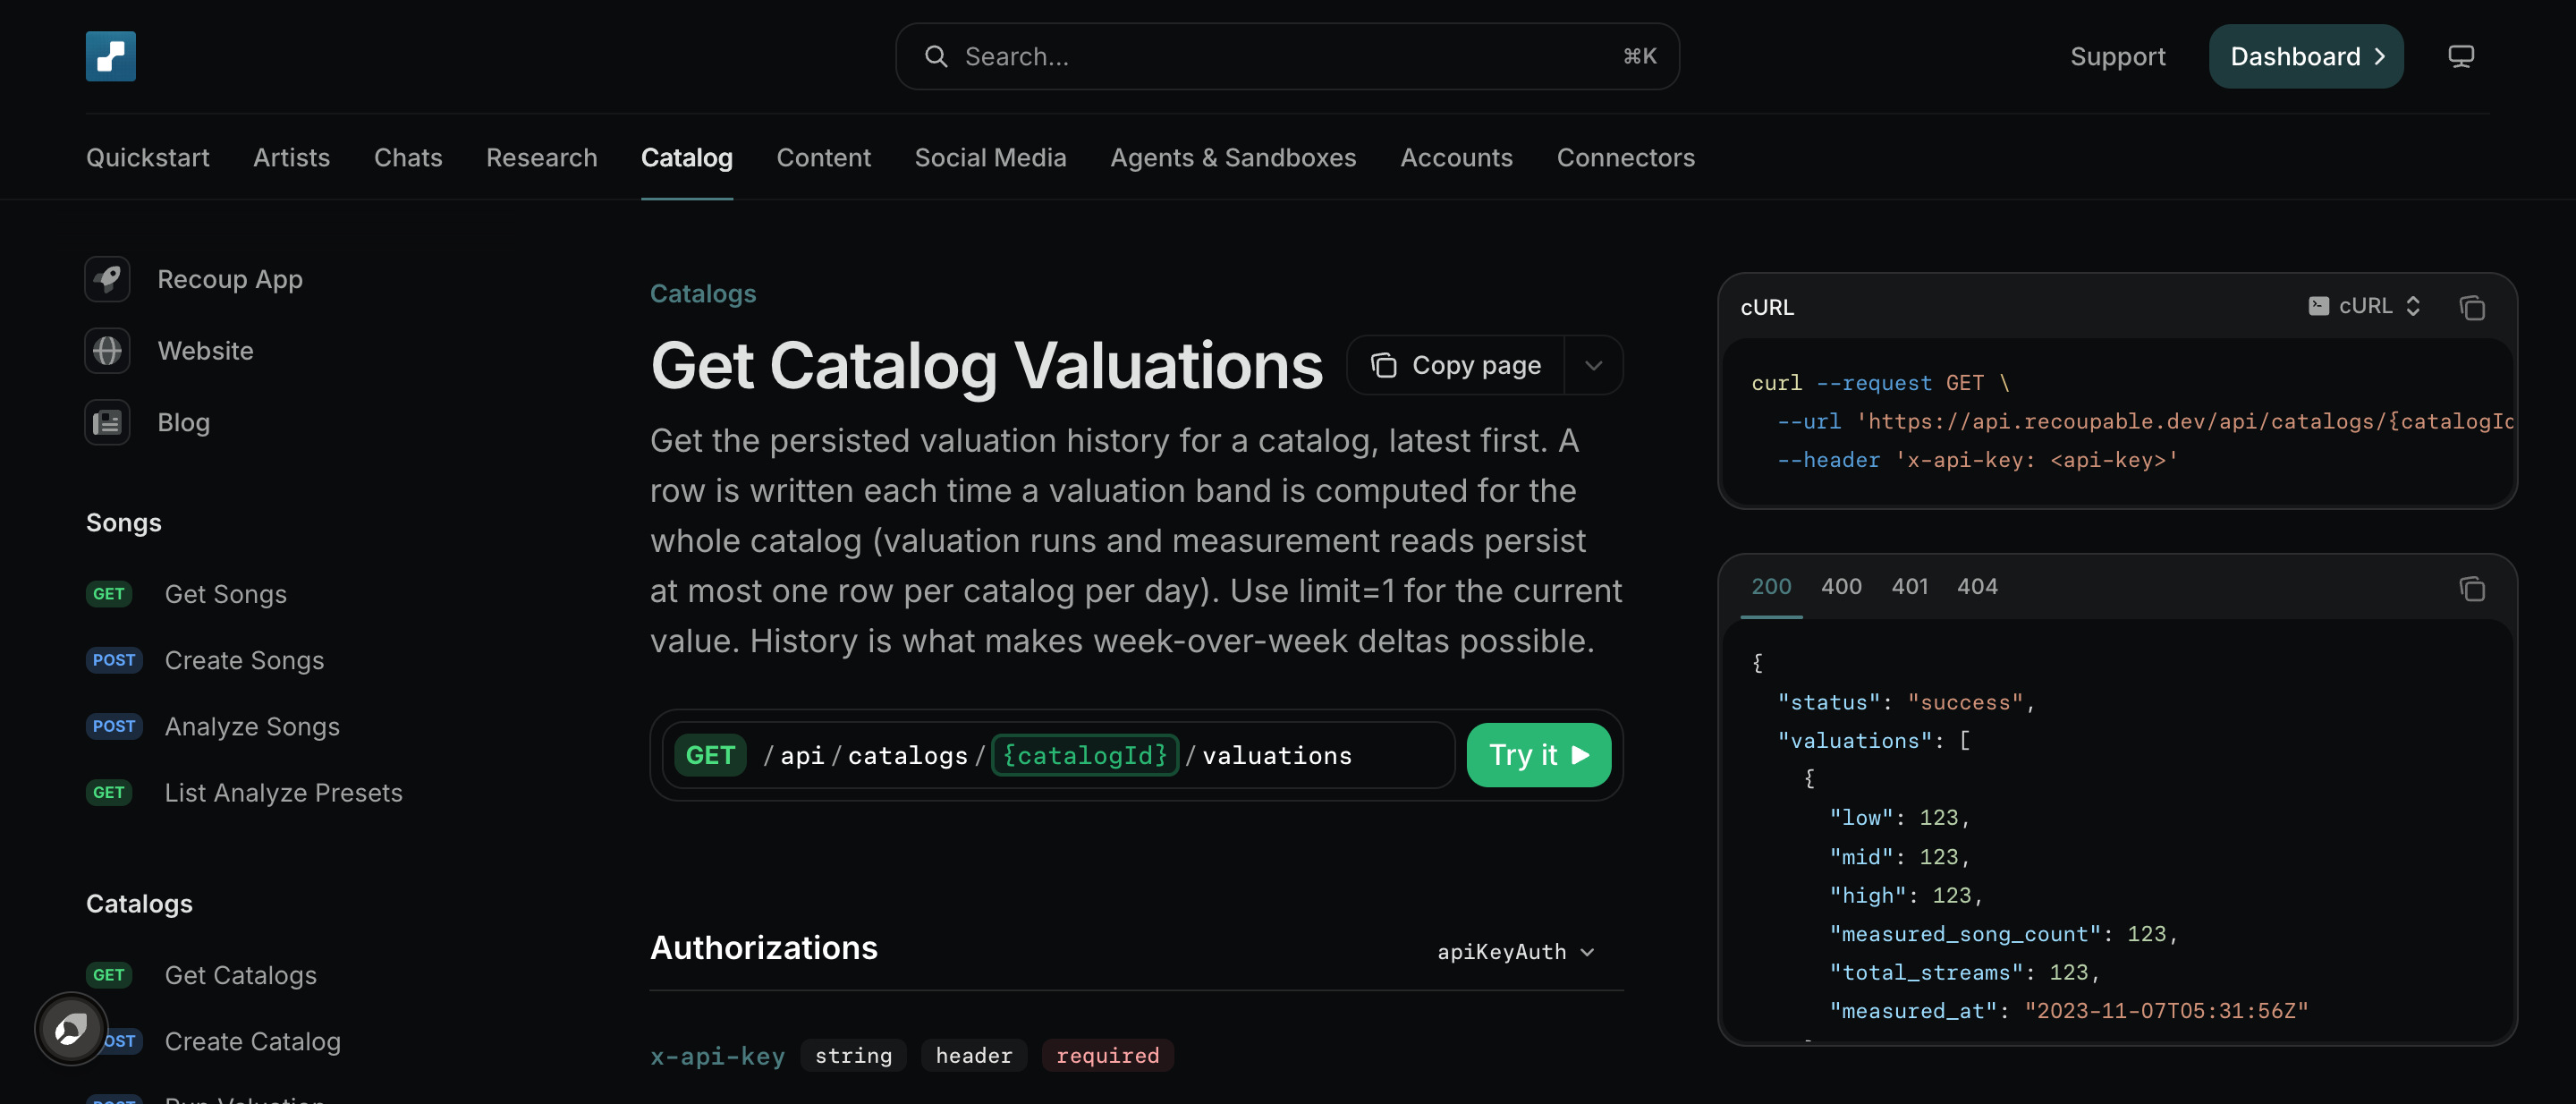
Task: Click the ⌘K shortcut hint
Action: pos(1640,56)
